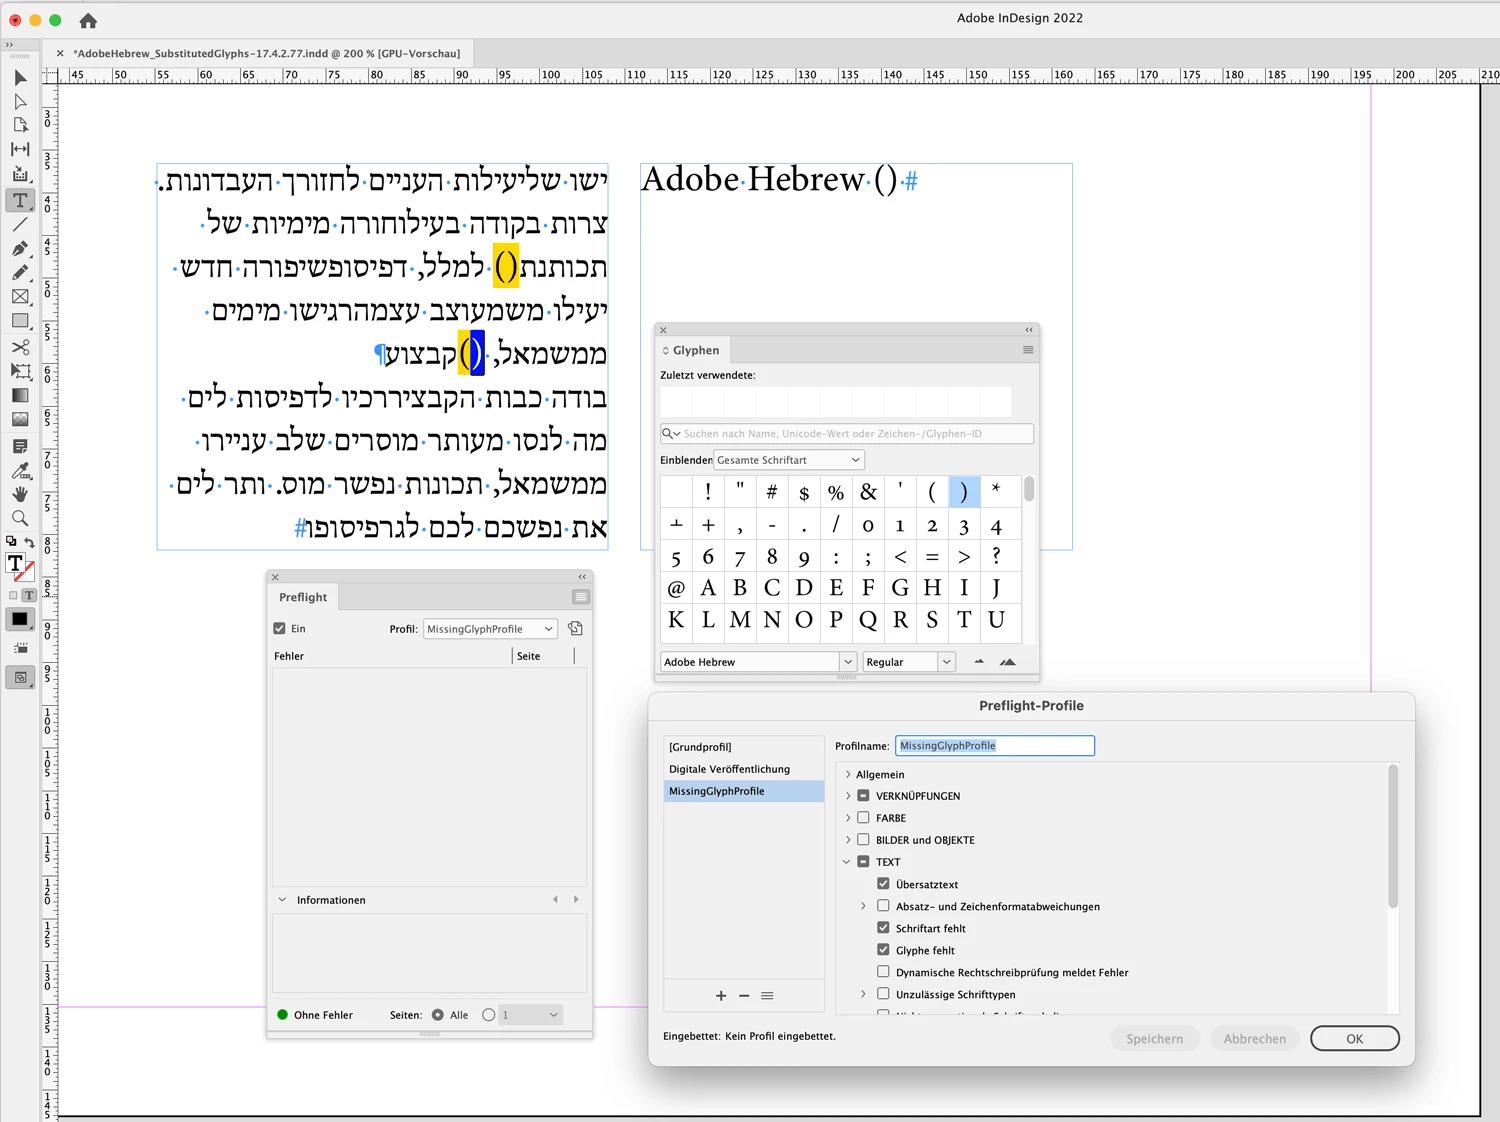1500x1122 pixels.
Task: Enable Dynamische Rechtschreibprüfung meldet Fehler checkbox
Action: click(883, 972)
